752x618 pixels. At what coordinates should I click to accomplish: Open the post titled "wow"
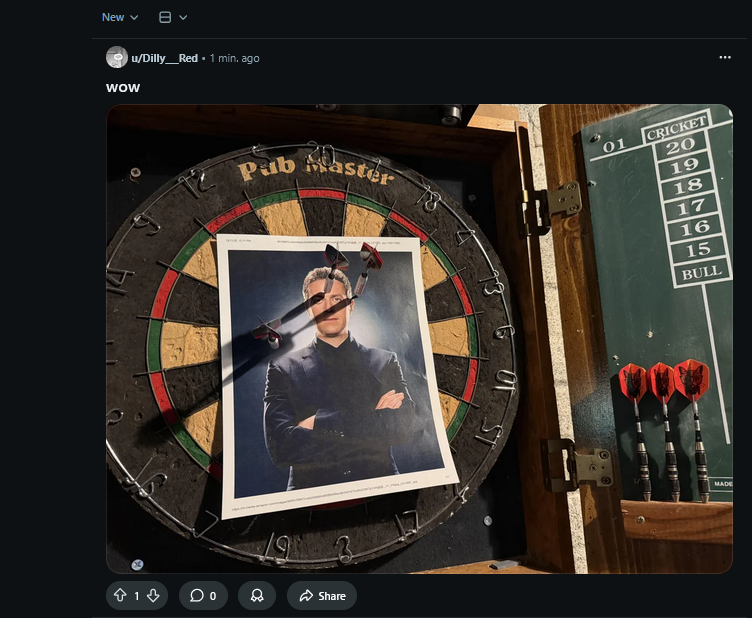click(123, 87)
